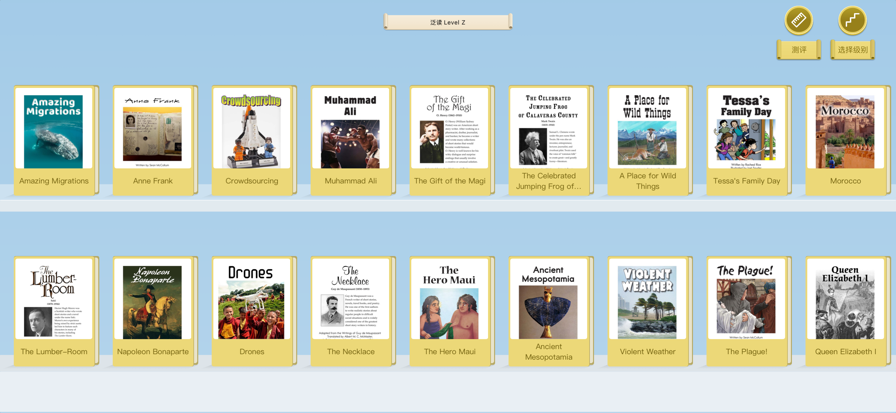Open The Hero Maui book cover
This screenshot has height=413, width=896.
449,299
